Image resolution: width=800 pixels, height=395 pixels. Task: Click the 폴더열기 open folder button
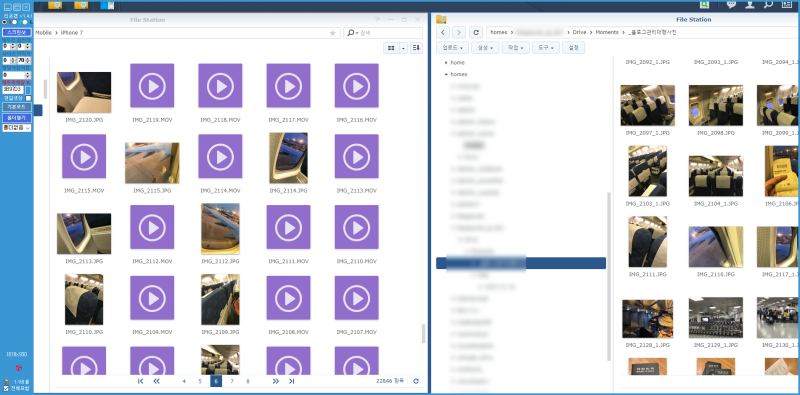click(x=16, y=118)
